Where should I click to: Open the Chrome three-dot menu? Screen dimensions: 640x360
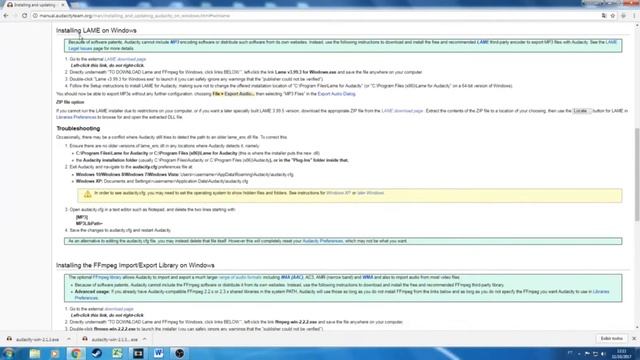pos(634,16)
